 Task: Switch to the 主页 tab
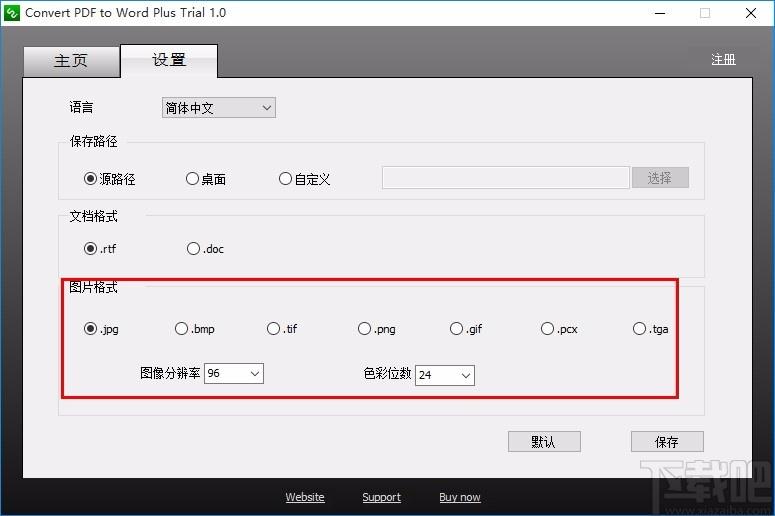[x=71, y=61]
